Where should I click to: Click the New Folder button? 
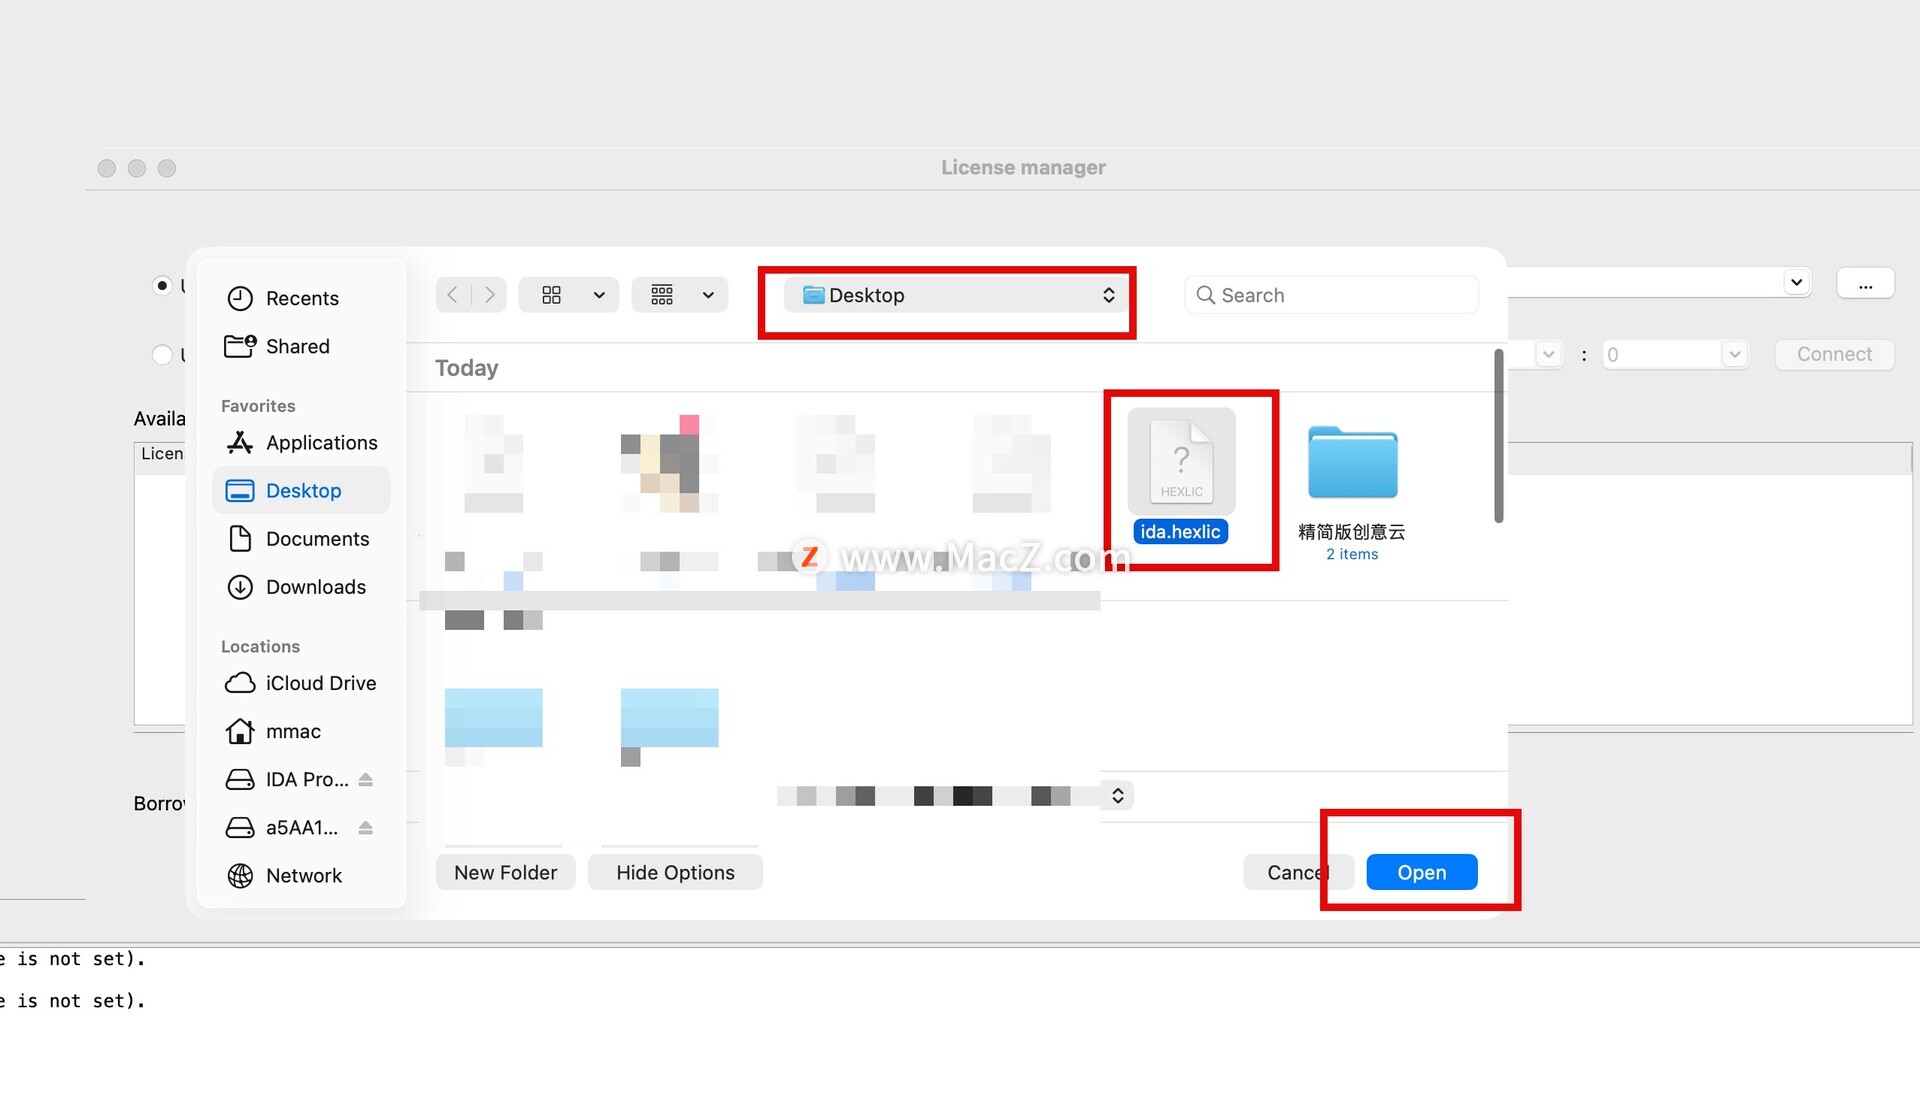click(x=505, y=873)
